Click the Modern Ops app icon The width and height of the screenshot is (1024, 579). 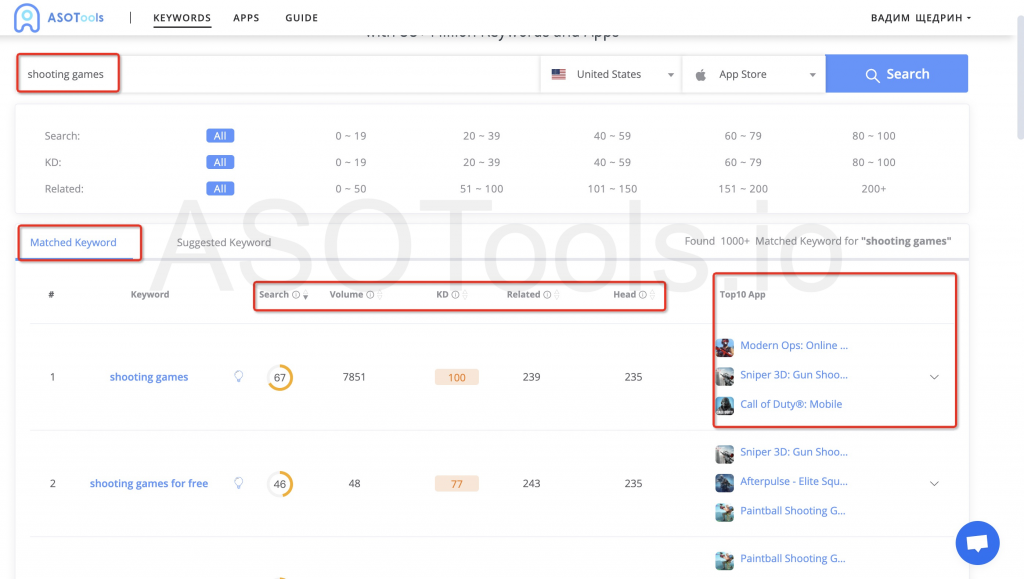(725, 347)
